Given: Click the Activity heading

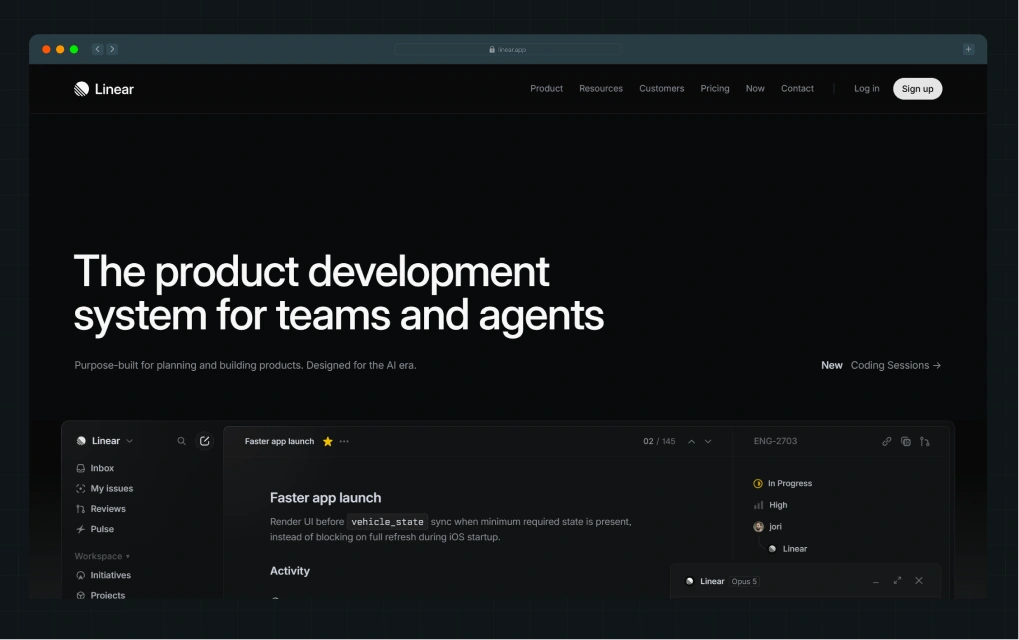Looking at the screenshot, I should click(290, 570).
